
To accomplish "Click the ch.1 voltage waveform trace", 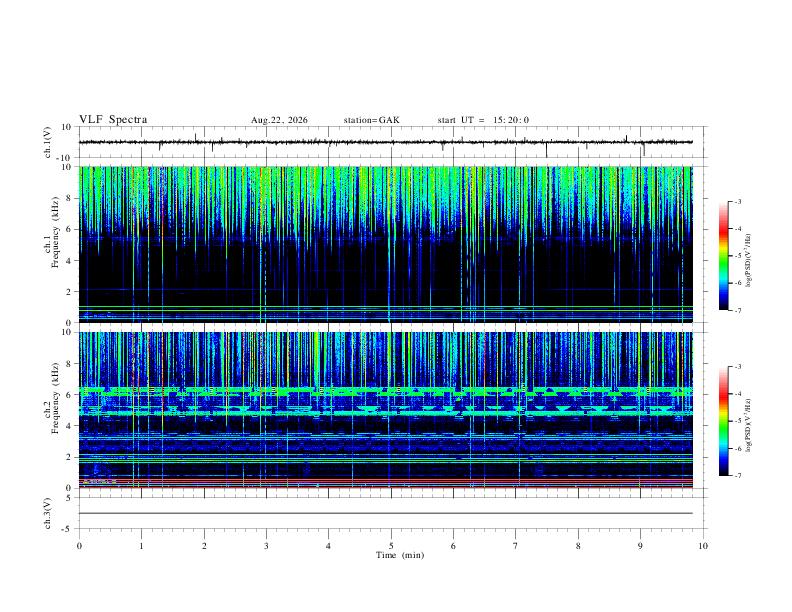I will pyautogui.click(x=385, y=142).
